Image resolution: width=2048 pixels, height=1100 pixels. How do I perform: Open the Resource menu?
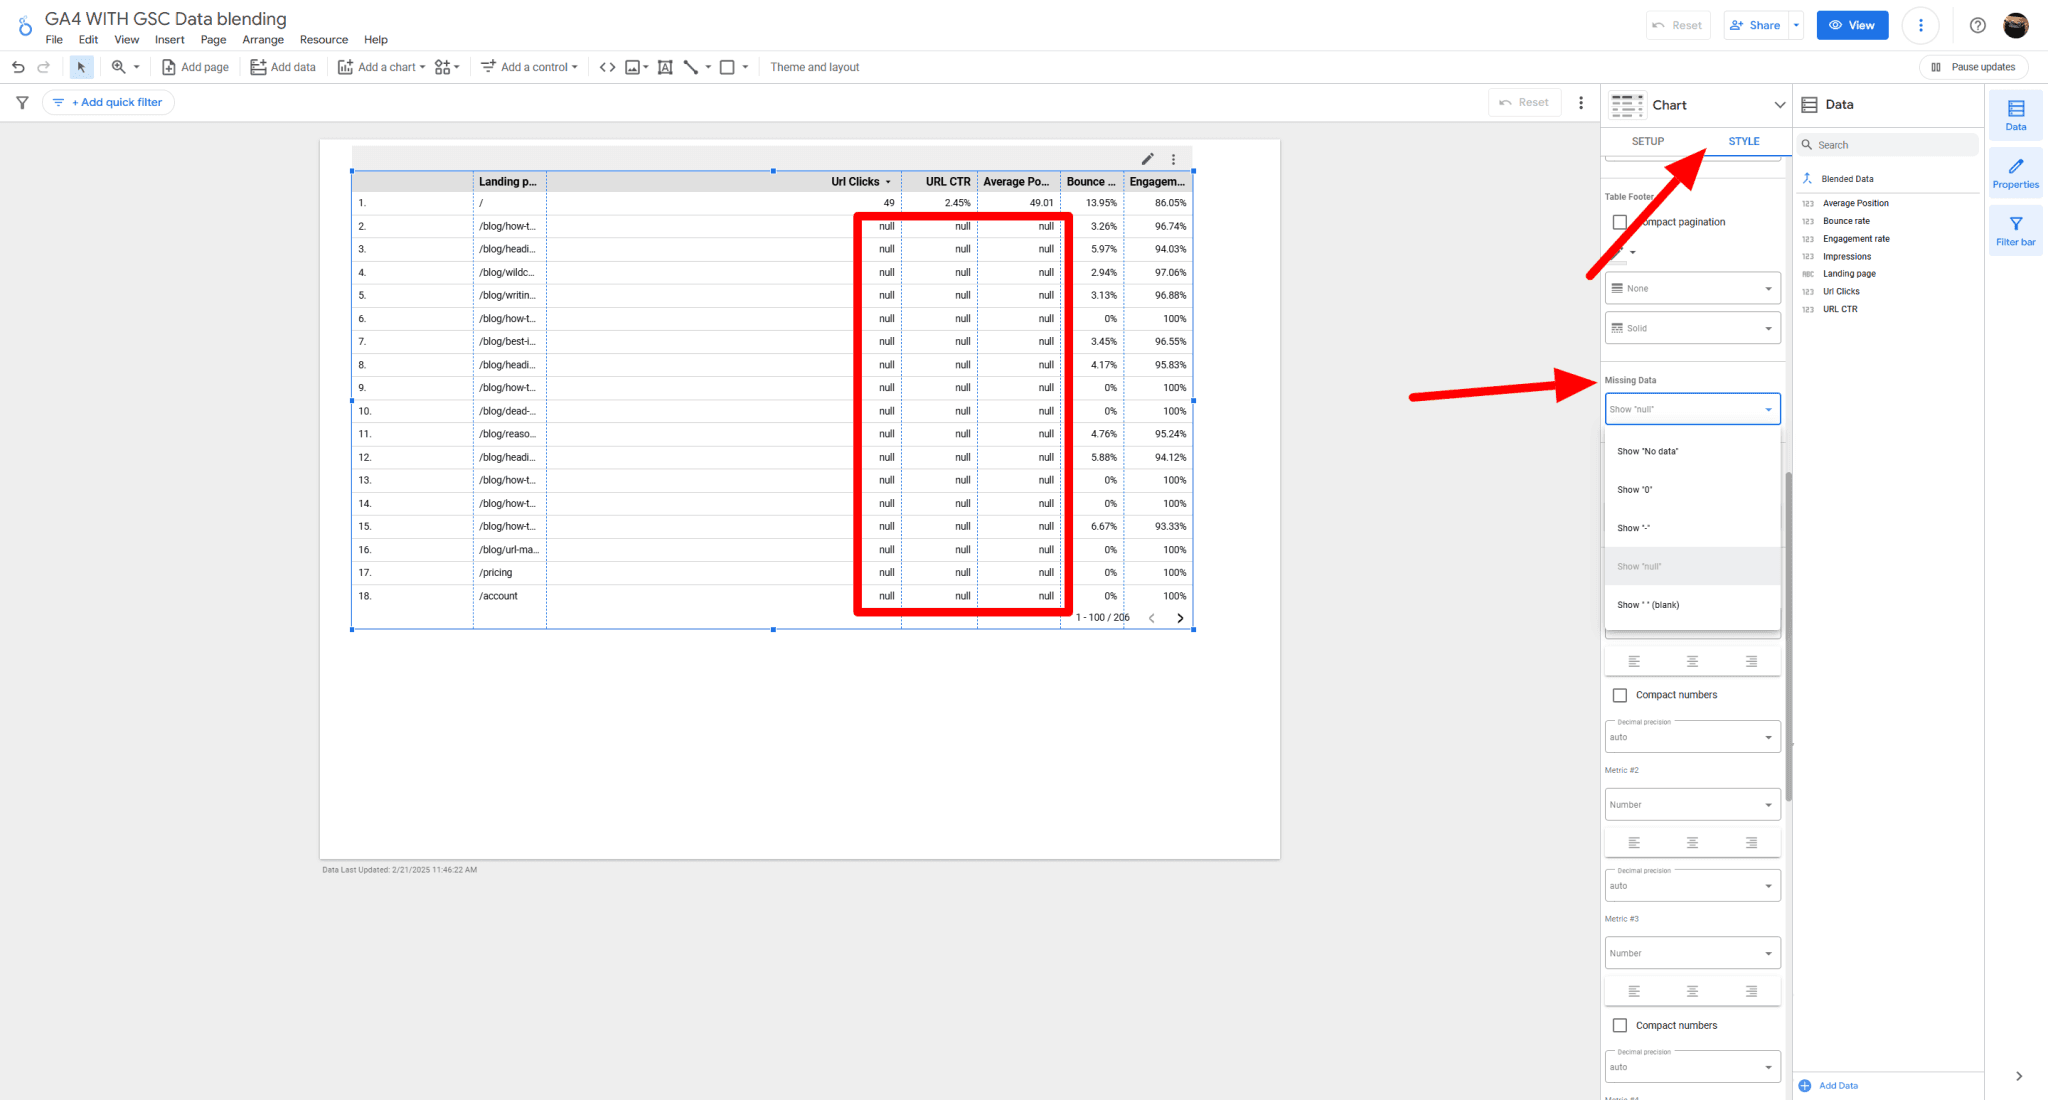324,40
